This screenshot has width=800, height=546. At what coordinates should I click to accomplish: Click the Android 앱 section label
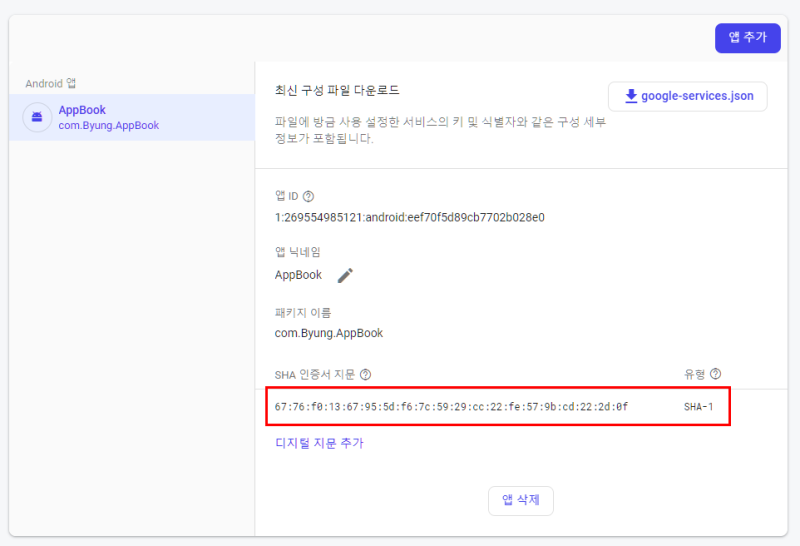click(51, 83)
